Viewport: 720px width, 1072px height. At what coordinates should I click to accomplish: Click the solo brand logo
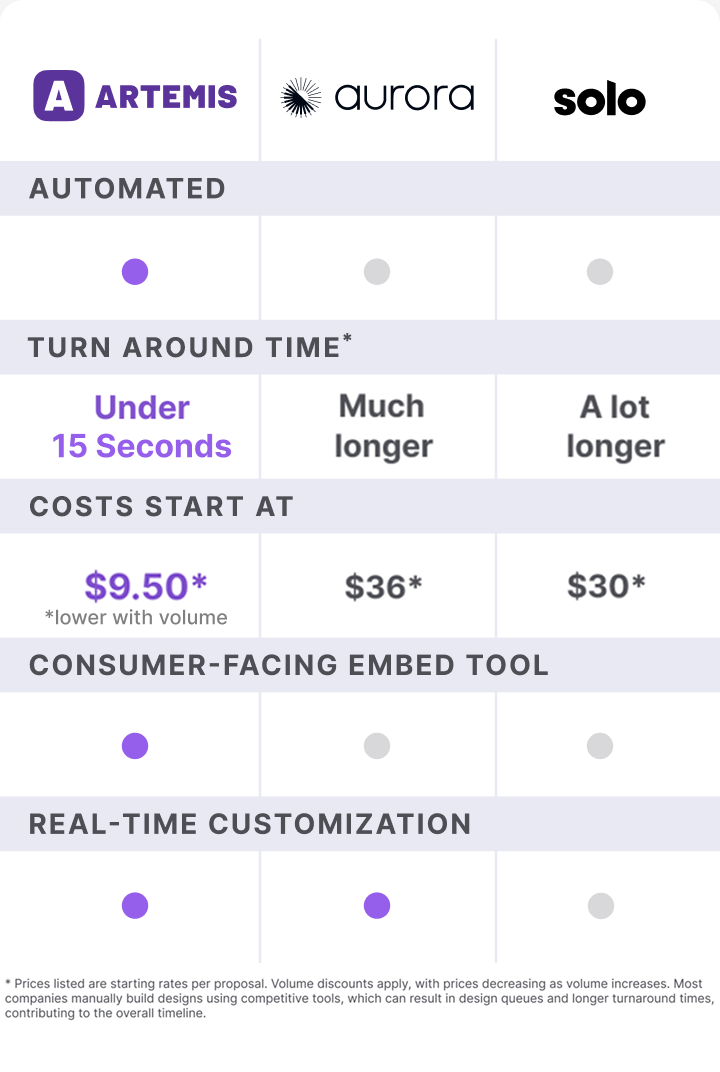coord(600,100)
